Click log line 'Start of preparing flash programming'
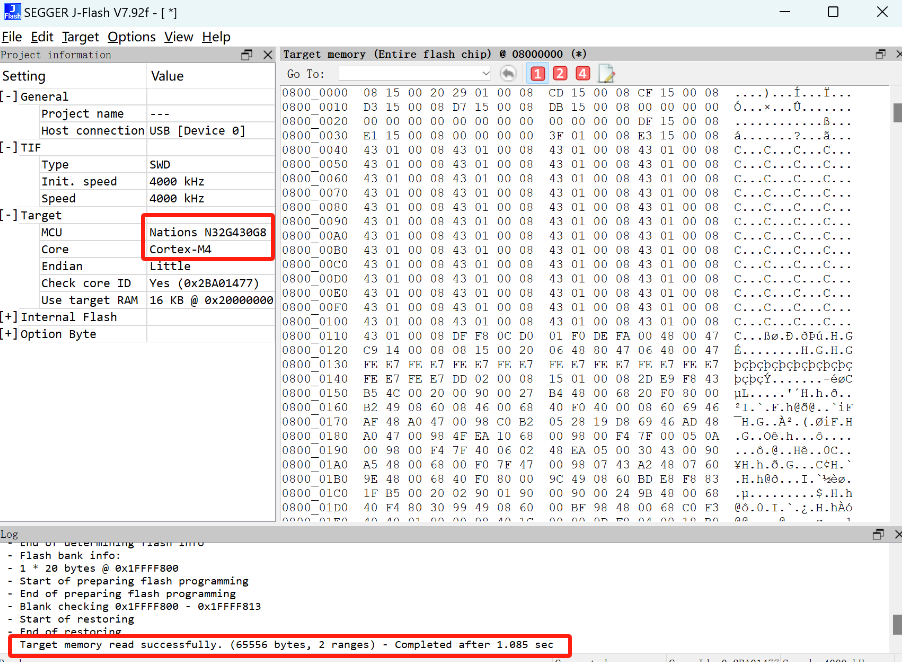 tap(134, 581)
